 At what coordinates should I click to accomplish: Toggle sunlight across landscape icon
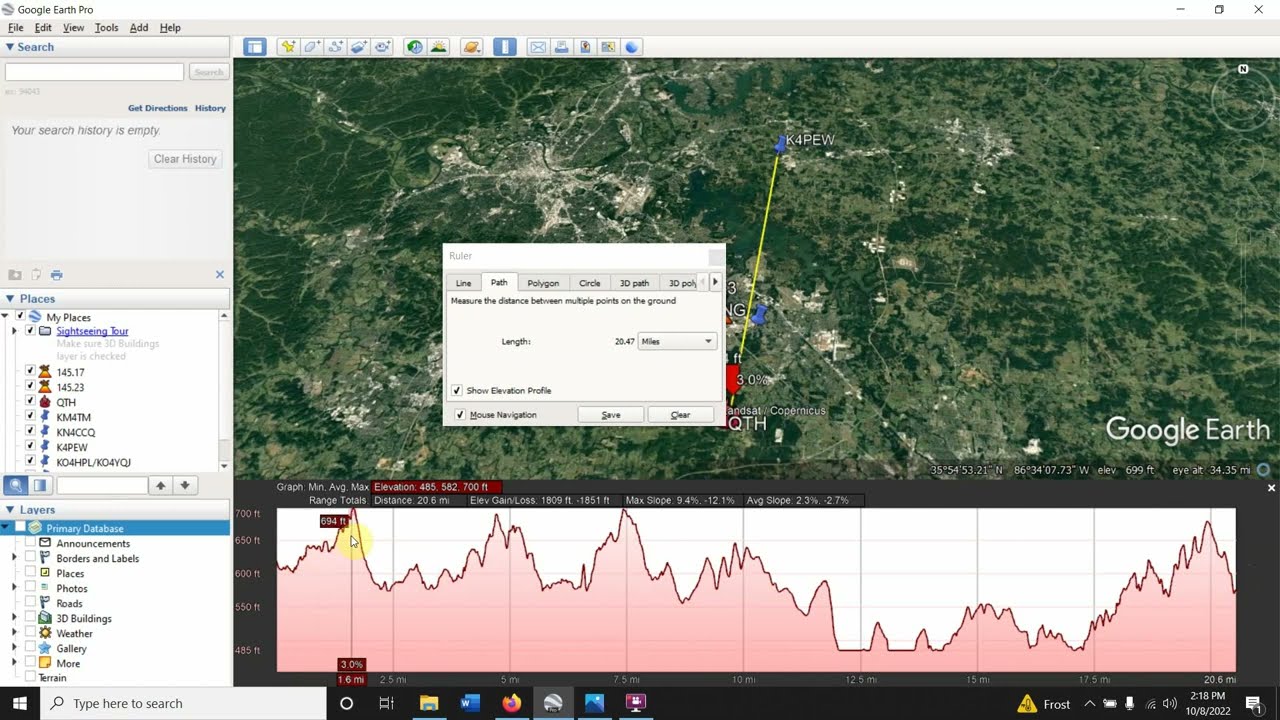(x=438, y=47)
